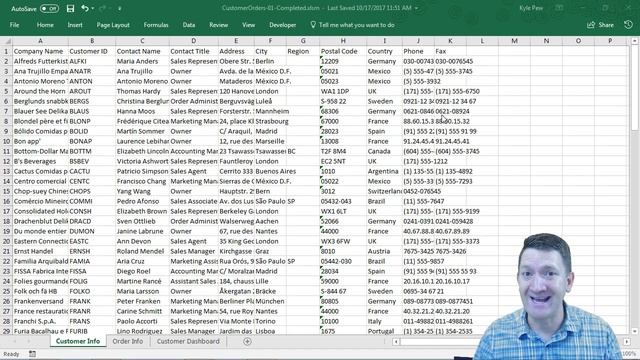Select the cell 'Ernst Handel'

coord(40,251)
